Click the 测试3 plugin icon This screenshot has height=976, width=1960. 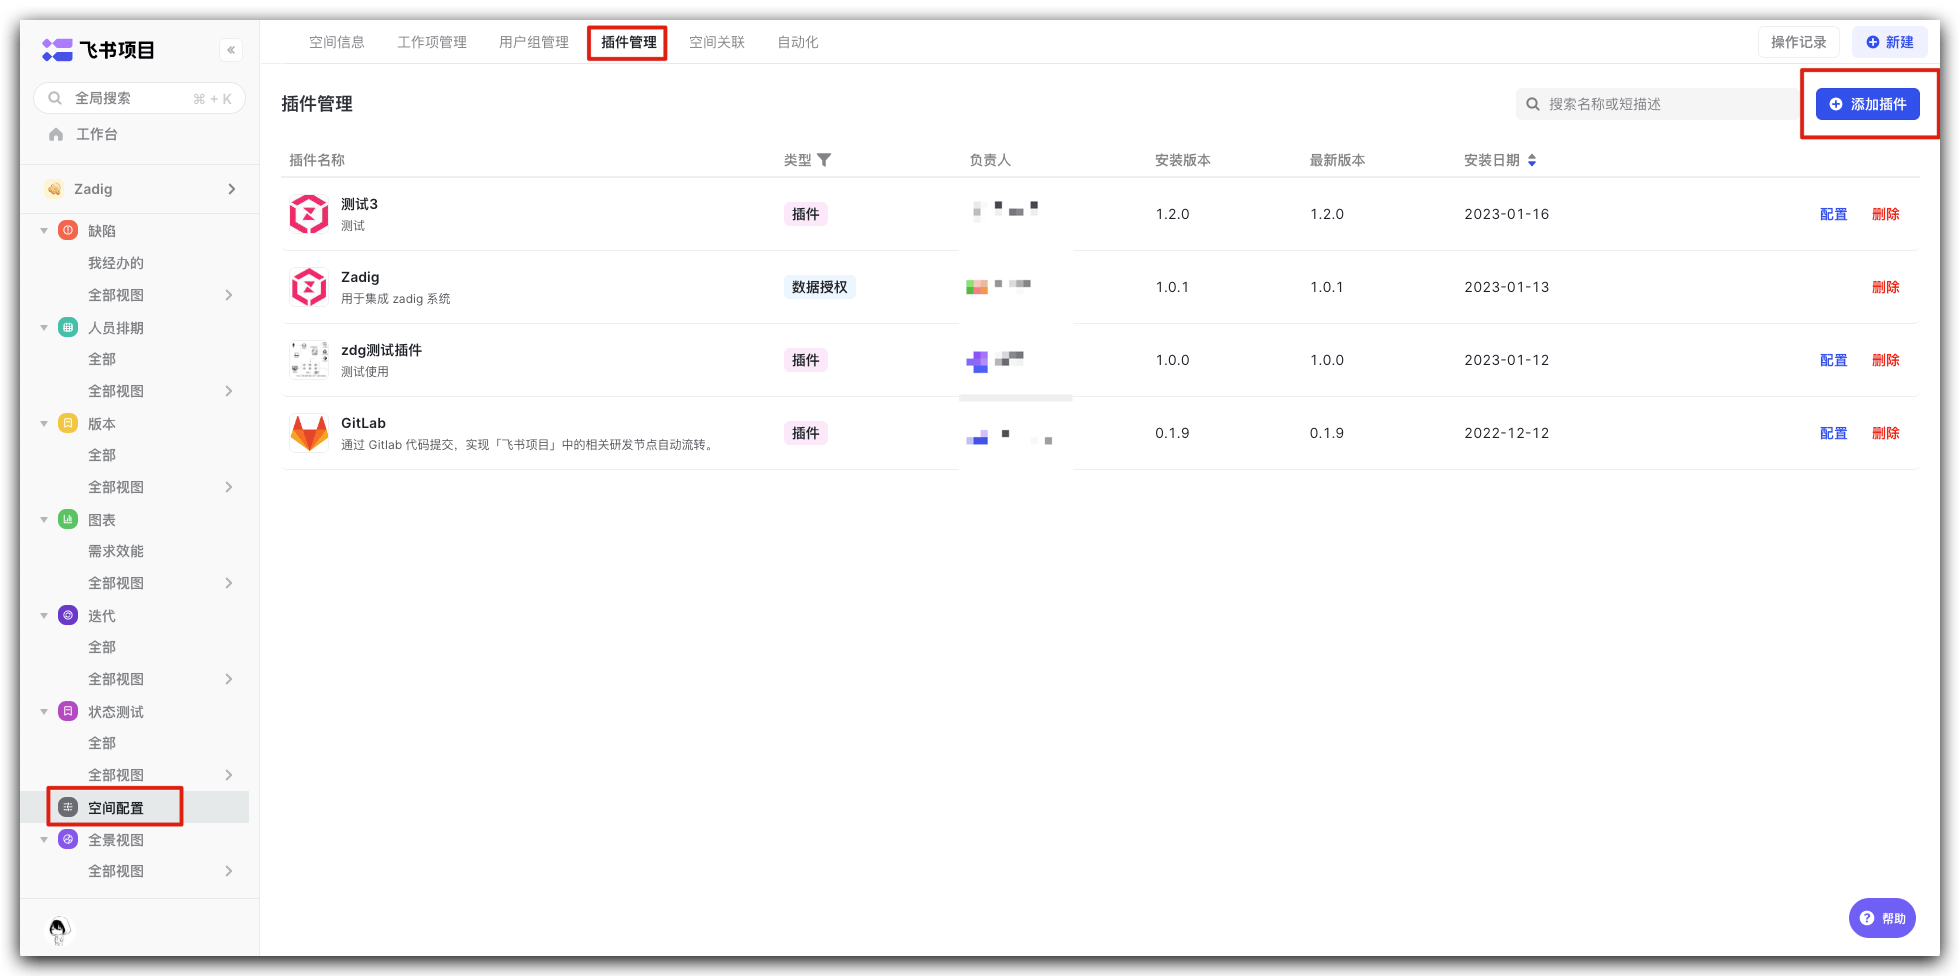click(x=309, y=213)
